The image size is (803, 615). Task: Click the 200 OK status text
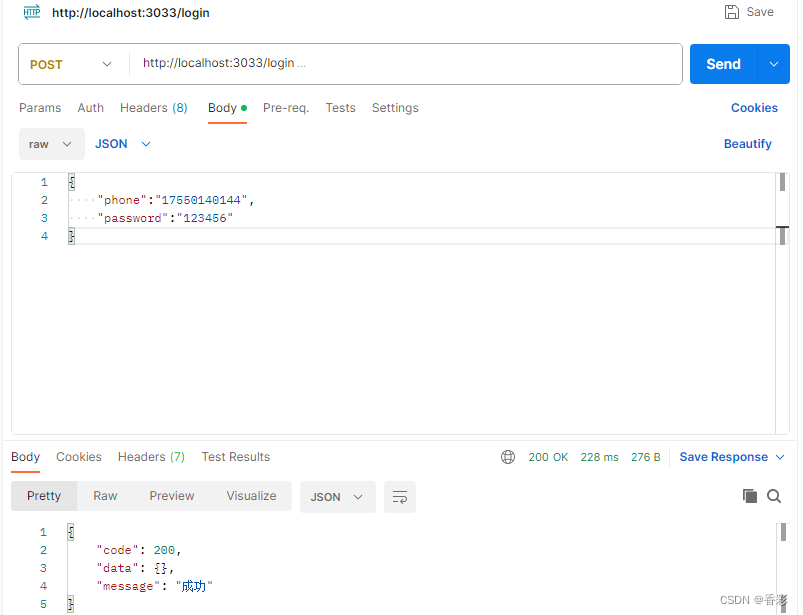[x=548, y=457]
